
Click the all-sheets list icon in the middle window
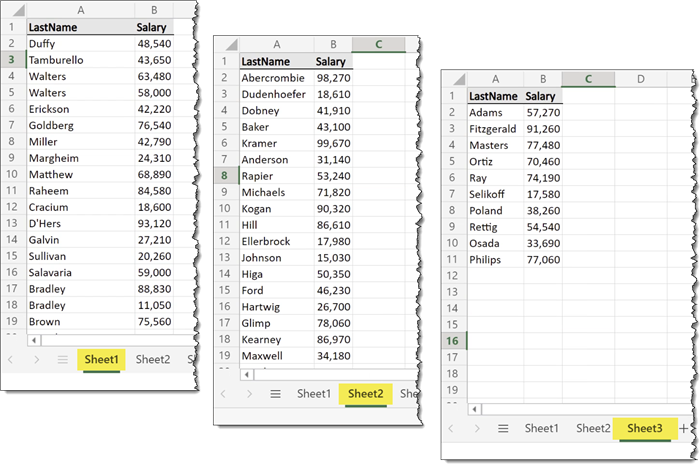tap(275, 394)
